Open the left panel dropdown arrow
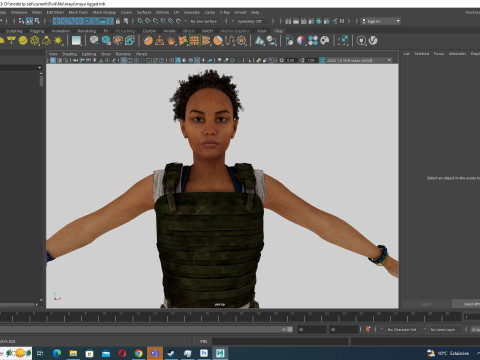Image resolution: width=480 pixels, height=360 pixels. coord(40,68)
